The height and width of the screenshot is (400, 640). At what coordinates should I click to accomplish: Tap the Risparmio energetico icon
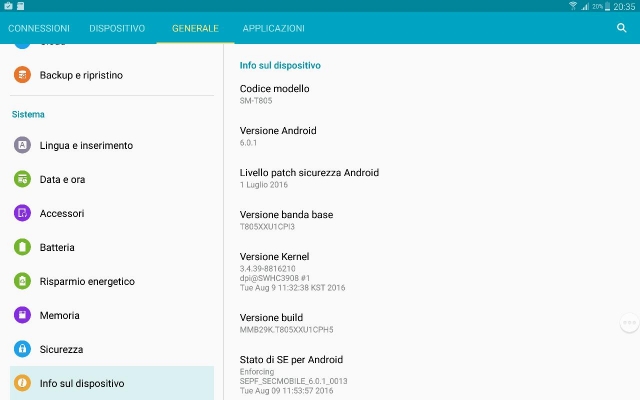pos(22,281)
